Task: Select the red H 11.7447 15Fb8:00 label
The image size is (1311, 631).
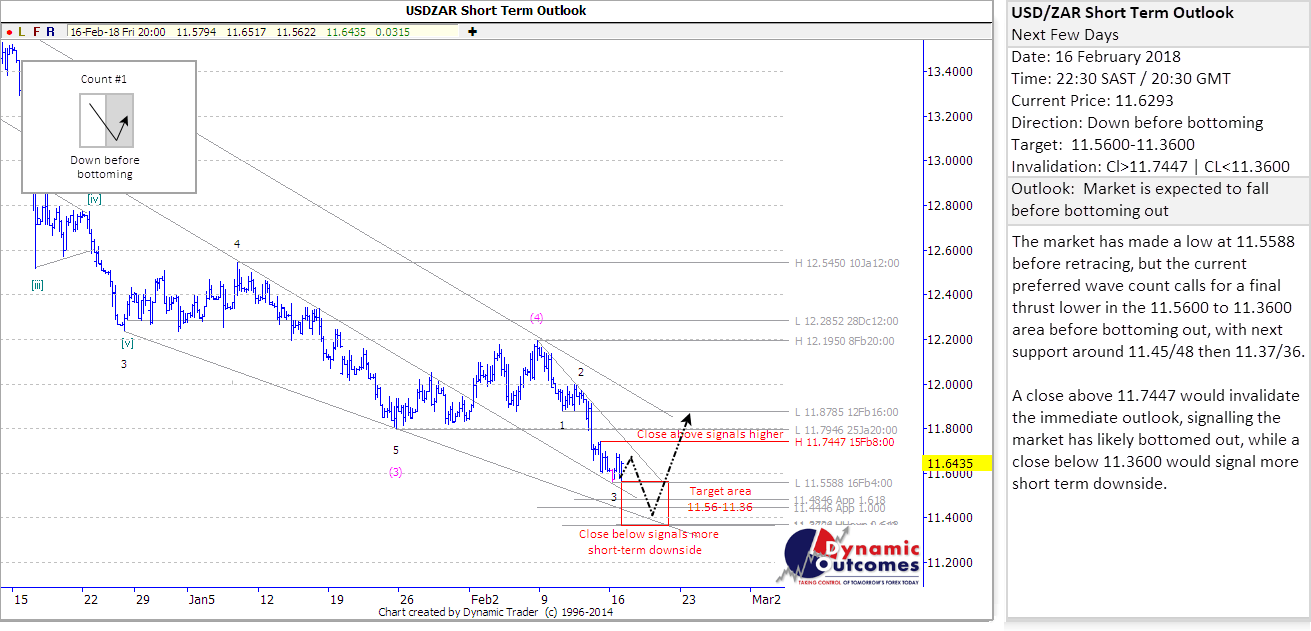Action: coord(845,441)
